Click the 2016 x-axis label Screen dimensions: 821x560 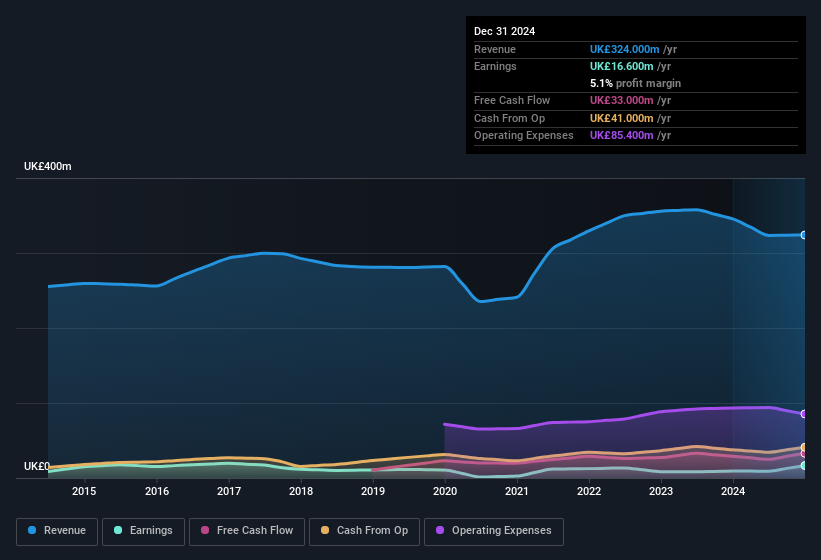click(157, 491)
